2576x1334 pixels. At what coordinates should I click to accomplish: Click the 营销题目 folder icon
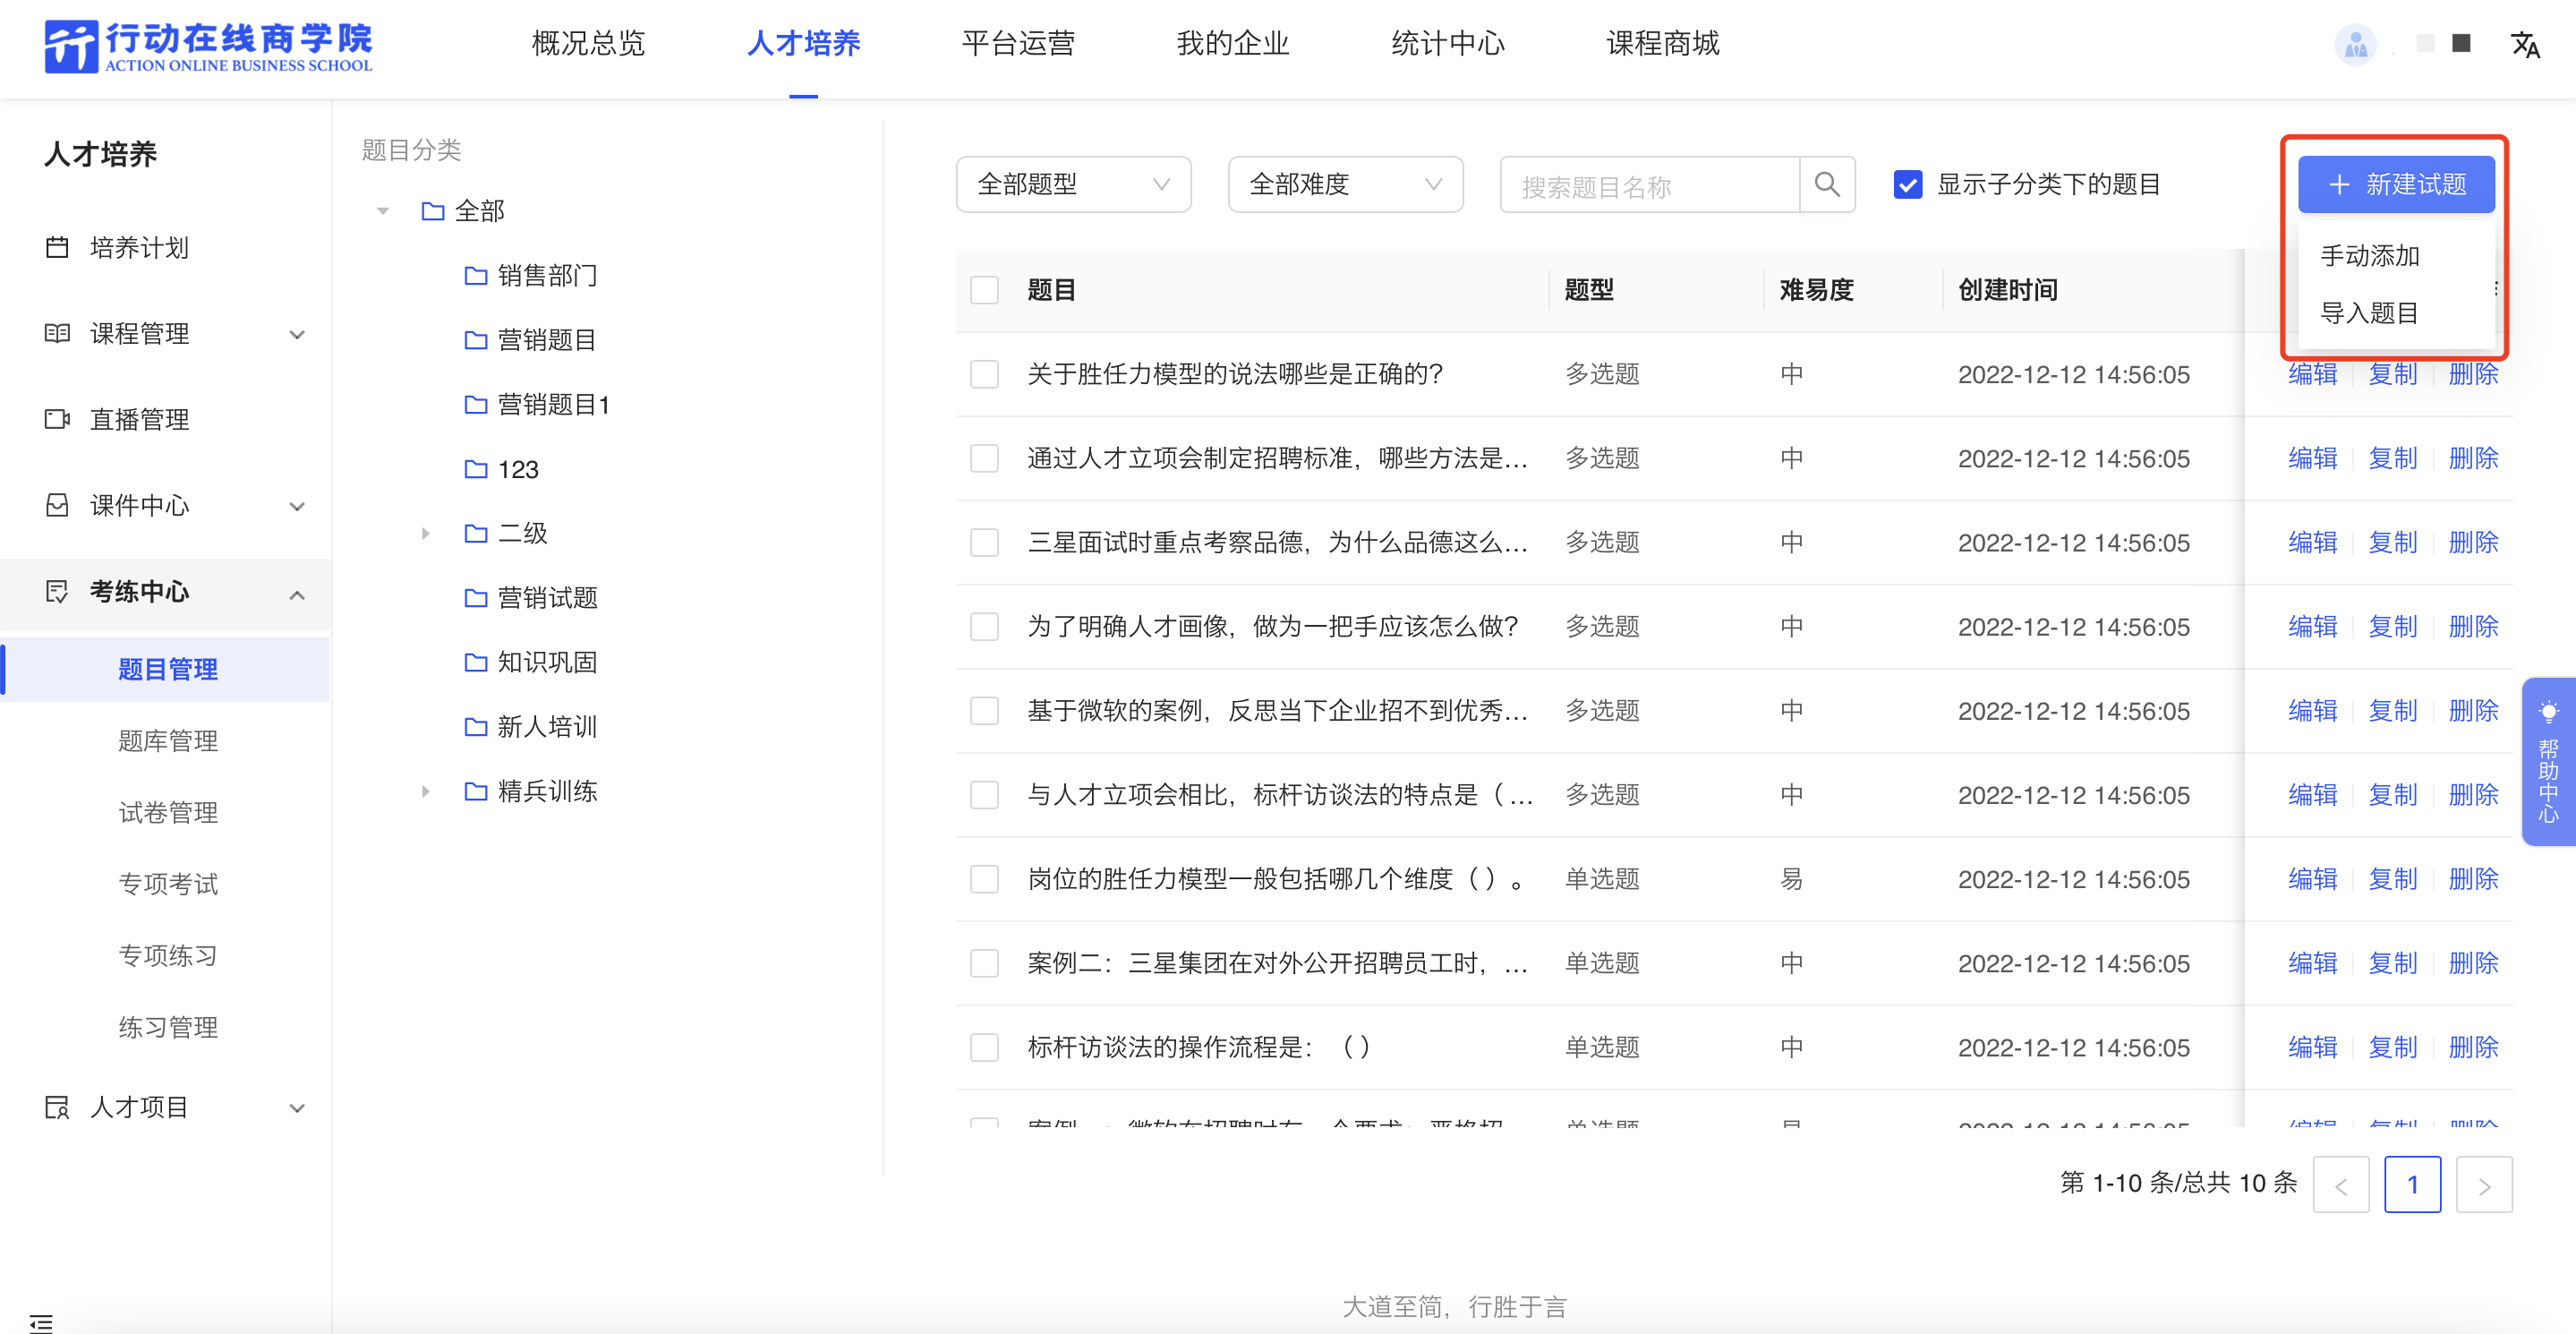(x=476, y=340)
